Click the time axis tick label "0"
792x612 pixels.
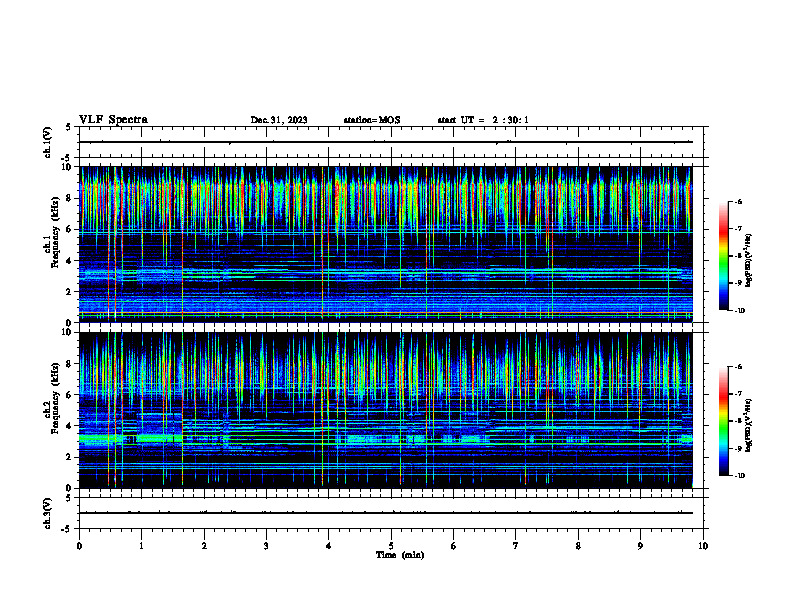click(79, 546)
